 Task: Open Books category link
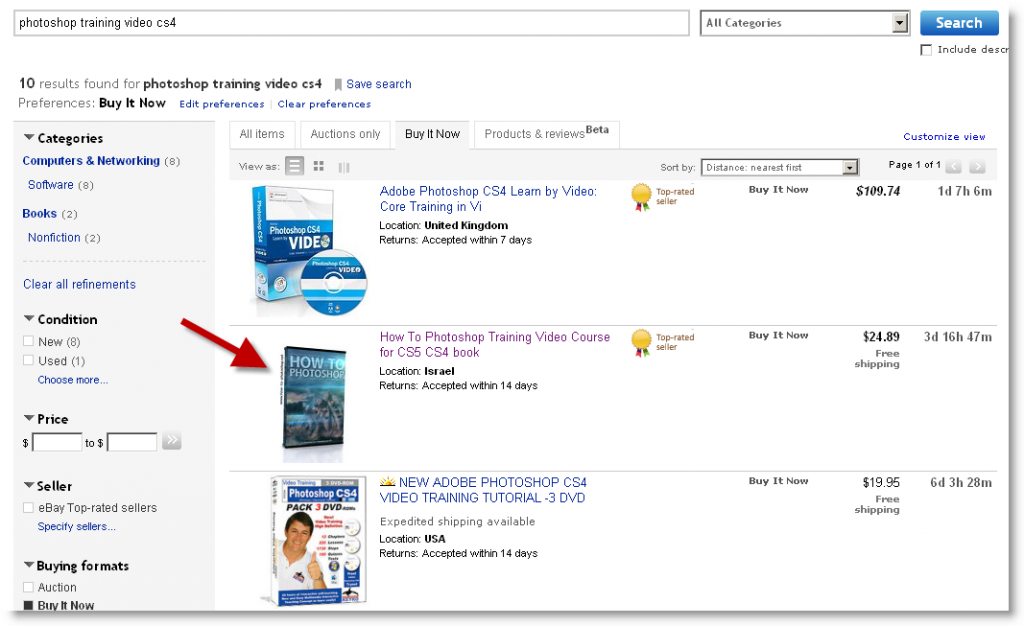pyautogui.click(x=39, y=213)
